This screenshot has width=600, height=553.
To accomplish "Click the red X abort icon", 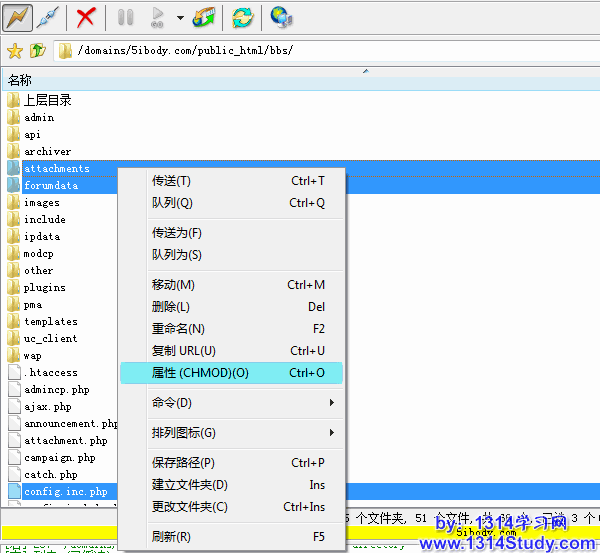I will (86, 17).
